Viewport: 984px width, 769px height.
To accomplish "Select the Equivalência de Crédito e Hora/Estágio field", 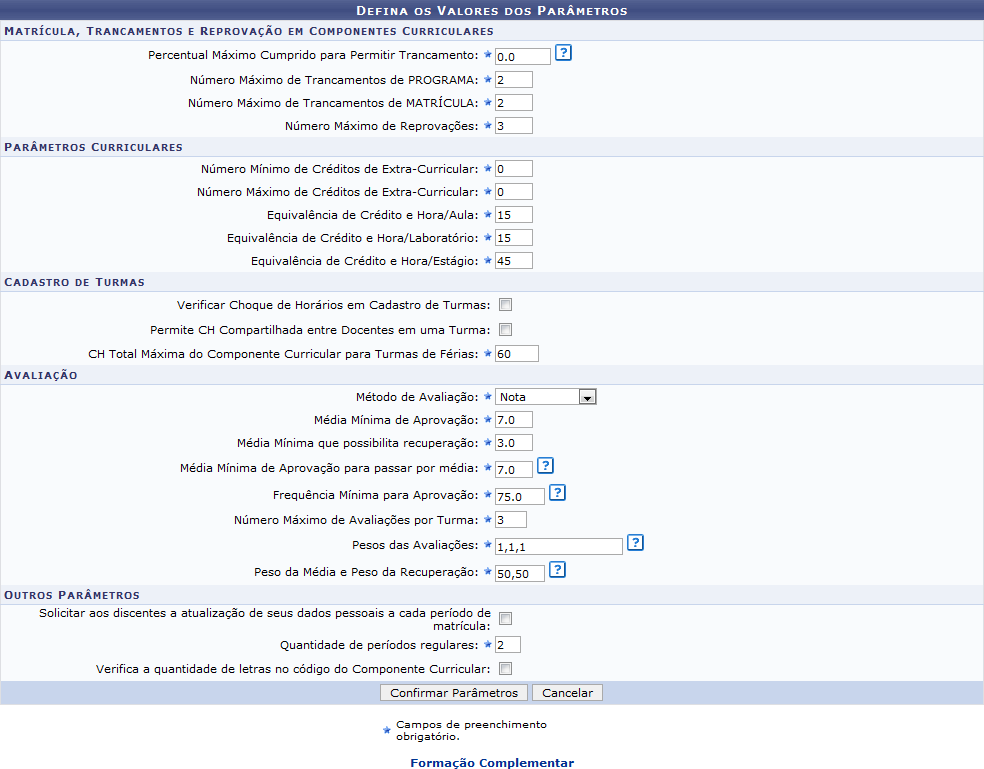I will click(x=513, y=261).
